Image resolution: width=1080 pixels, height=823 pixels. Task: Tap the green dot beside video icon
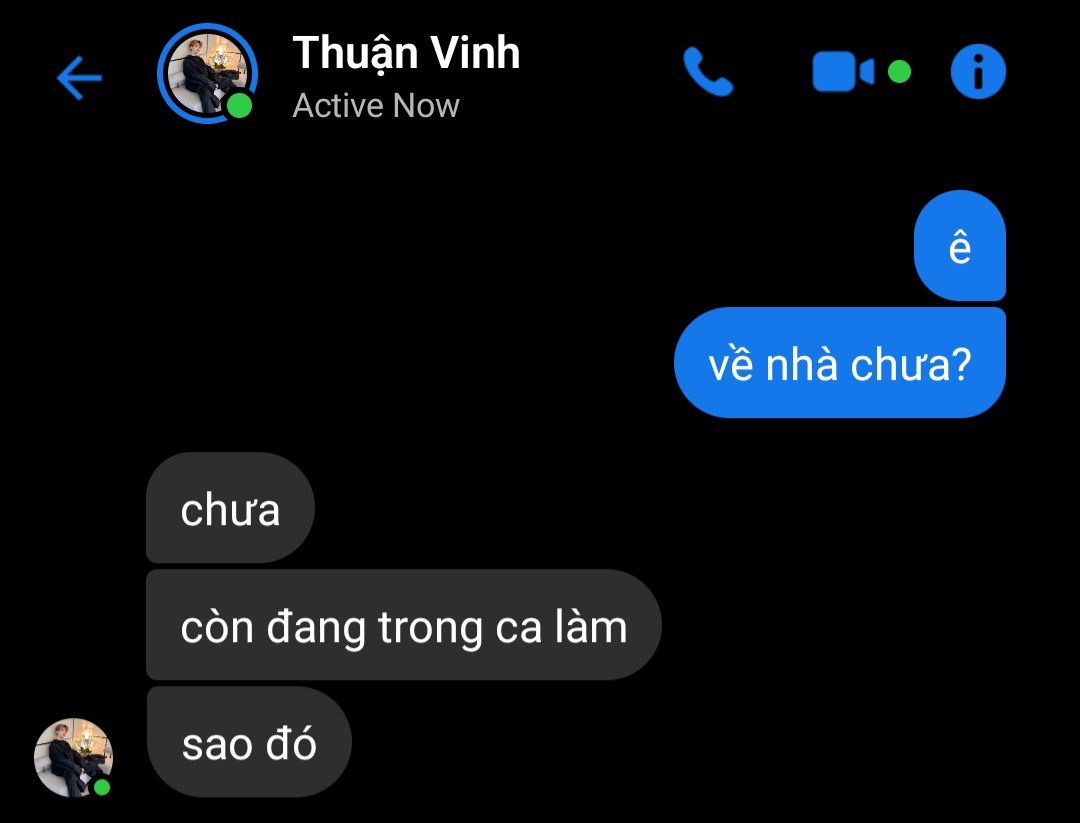899,72
